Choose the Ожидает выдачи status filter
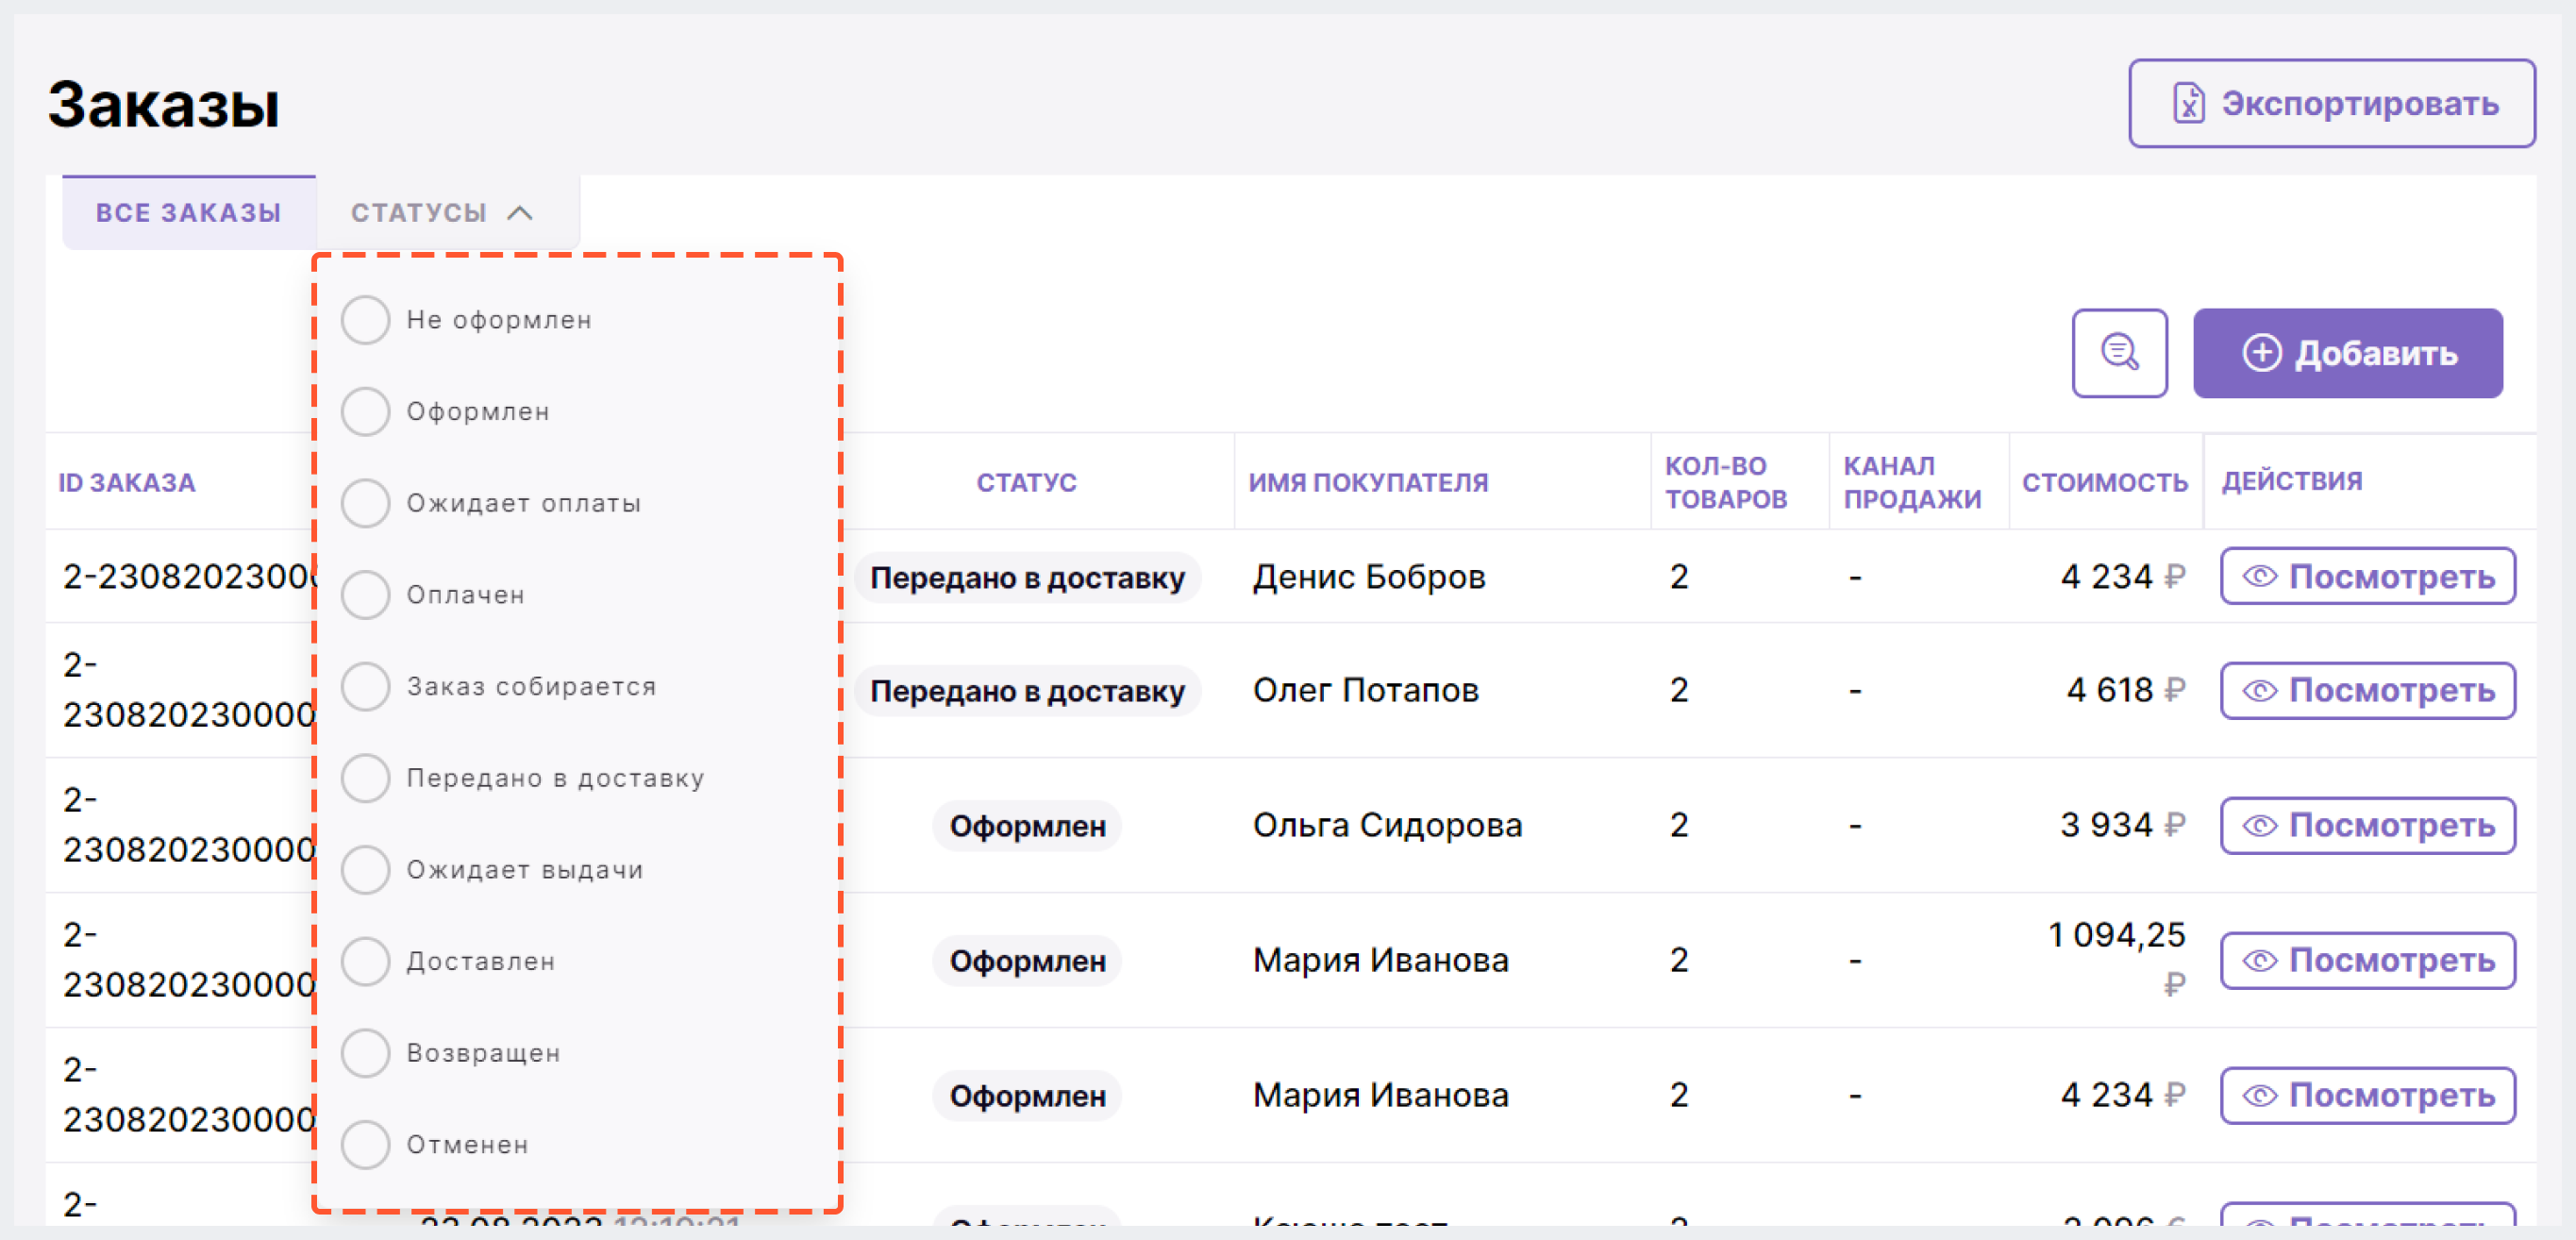This screenshot has height=1240, width=2576. [365, 870]
